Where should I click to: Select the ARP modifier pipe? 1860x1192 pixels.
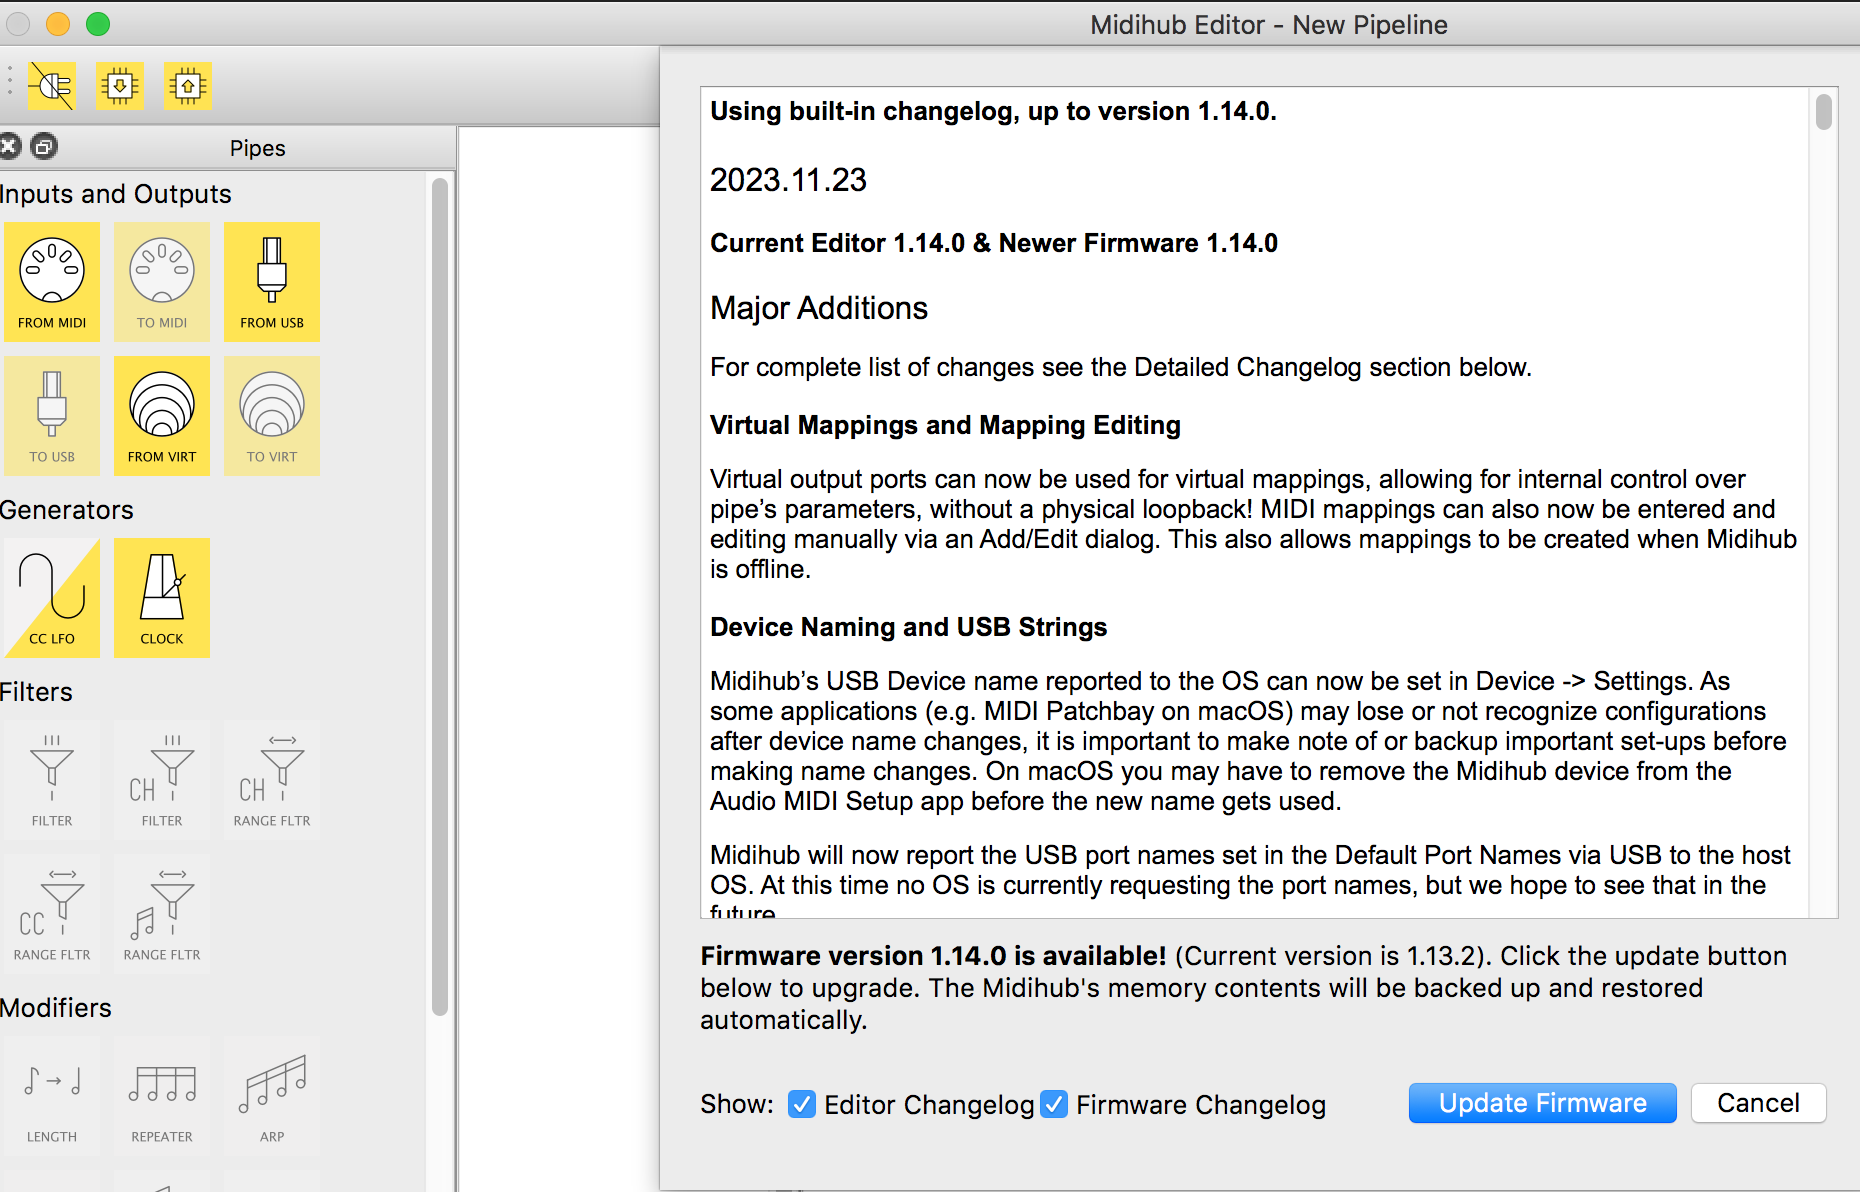[272, 1095]
